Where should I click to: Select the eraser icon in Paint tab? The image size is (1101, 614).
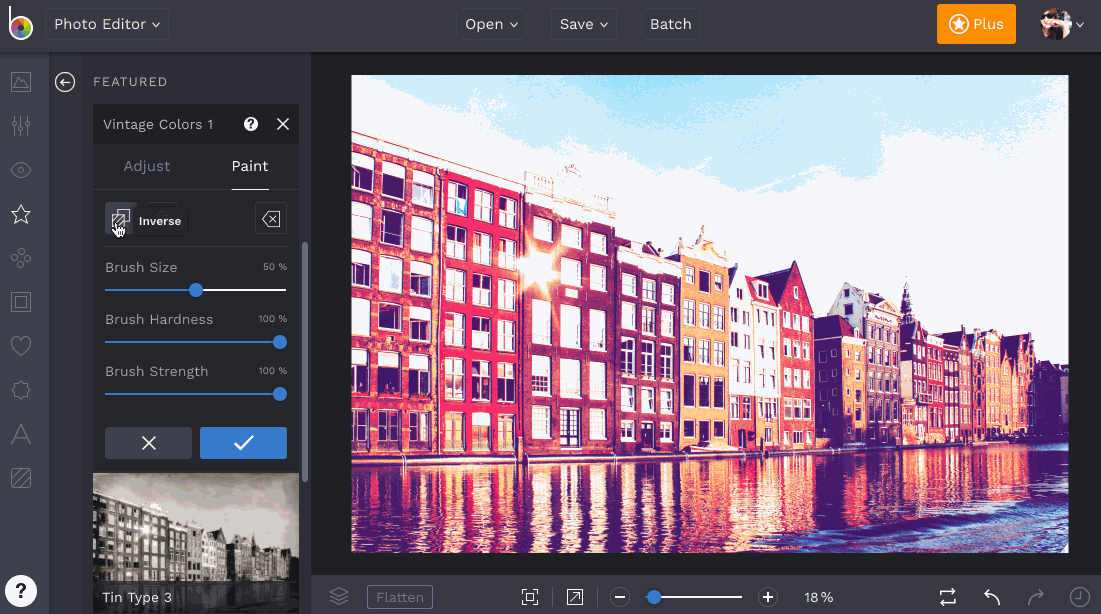tap(270, 218)
